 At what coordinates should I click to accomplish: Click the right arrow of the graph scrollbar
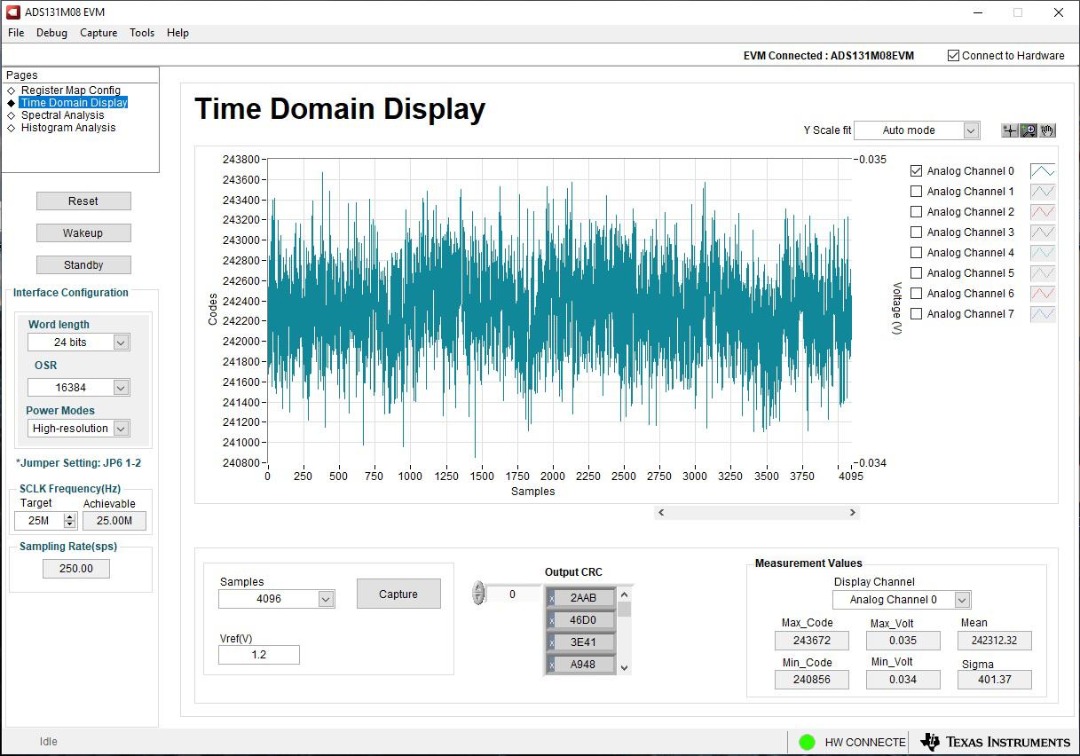852,512
